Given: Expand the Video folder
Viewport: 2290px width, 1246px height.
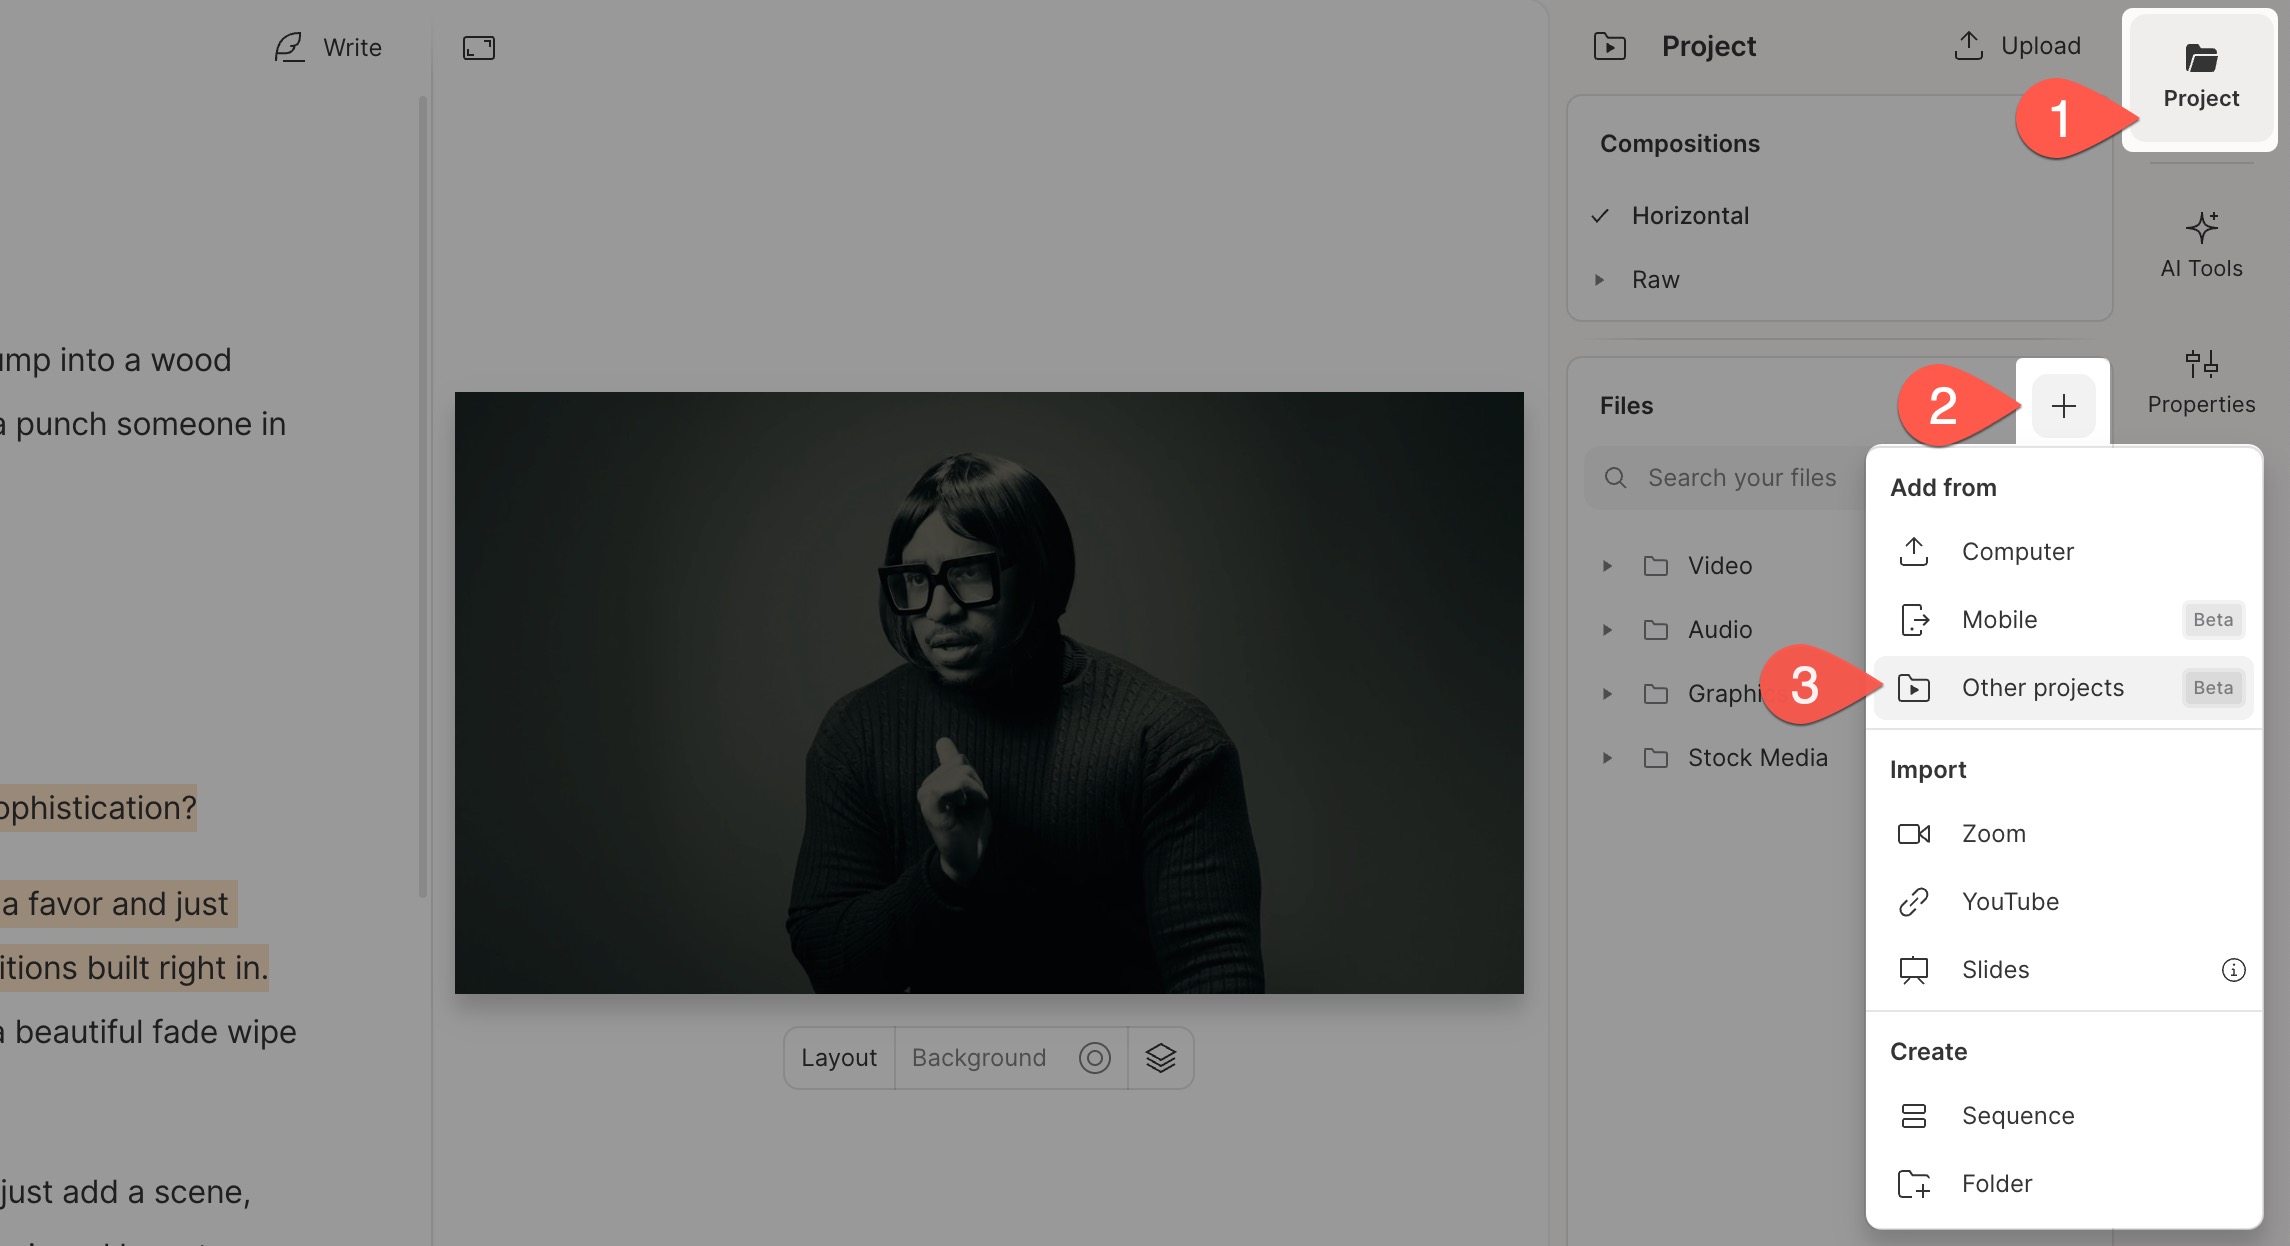Looking at the screenshot, I should (1608, 565).
